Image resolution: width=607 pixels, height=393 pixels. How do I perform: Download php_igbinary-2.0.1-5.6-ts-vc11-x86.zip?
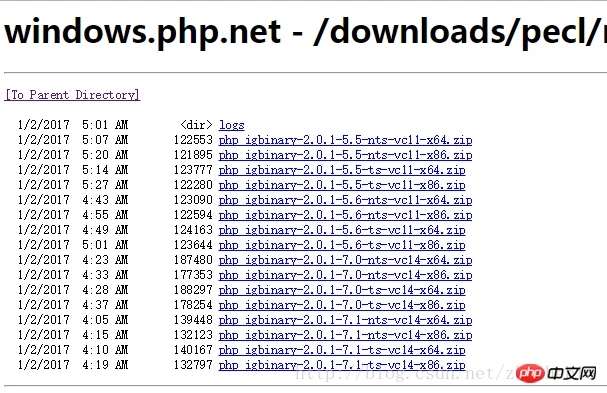342,245
